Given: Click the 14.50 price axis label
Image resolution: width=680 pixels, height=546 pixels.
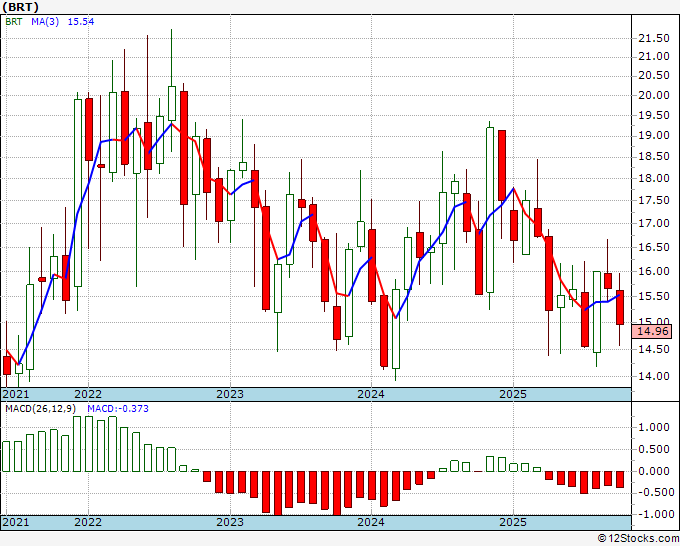Looking at the screenshot, I should point(654,349).
